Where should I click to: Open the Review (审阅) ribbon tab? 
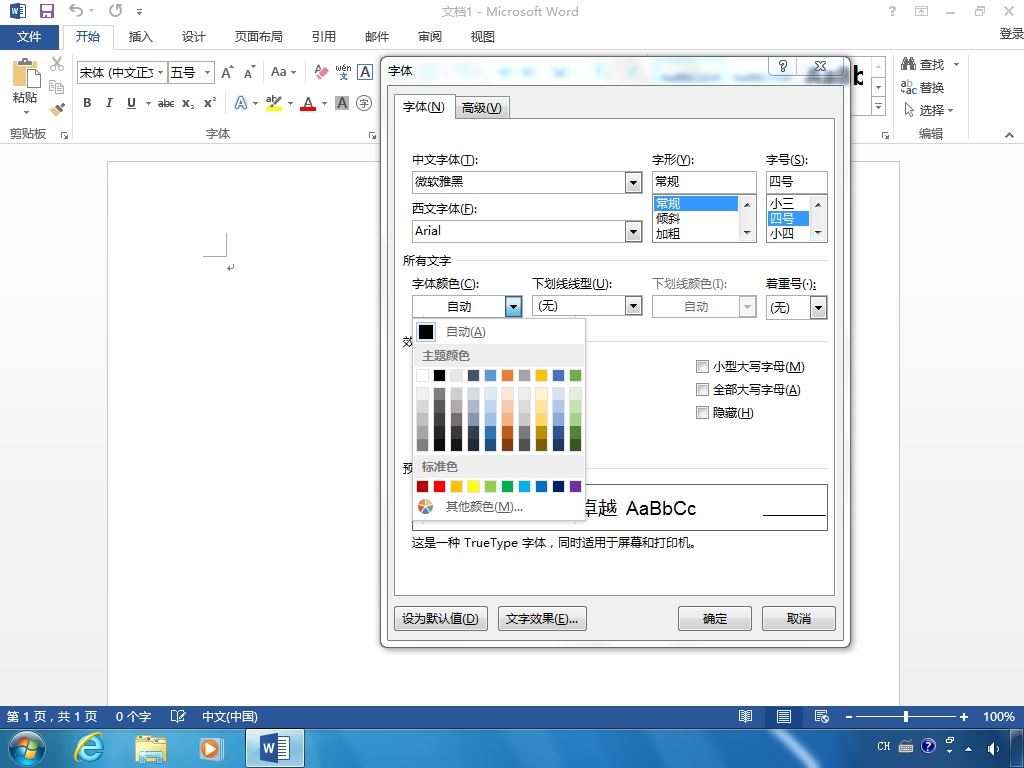coord(430,37)
